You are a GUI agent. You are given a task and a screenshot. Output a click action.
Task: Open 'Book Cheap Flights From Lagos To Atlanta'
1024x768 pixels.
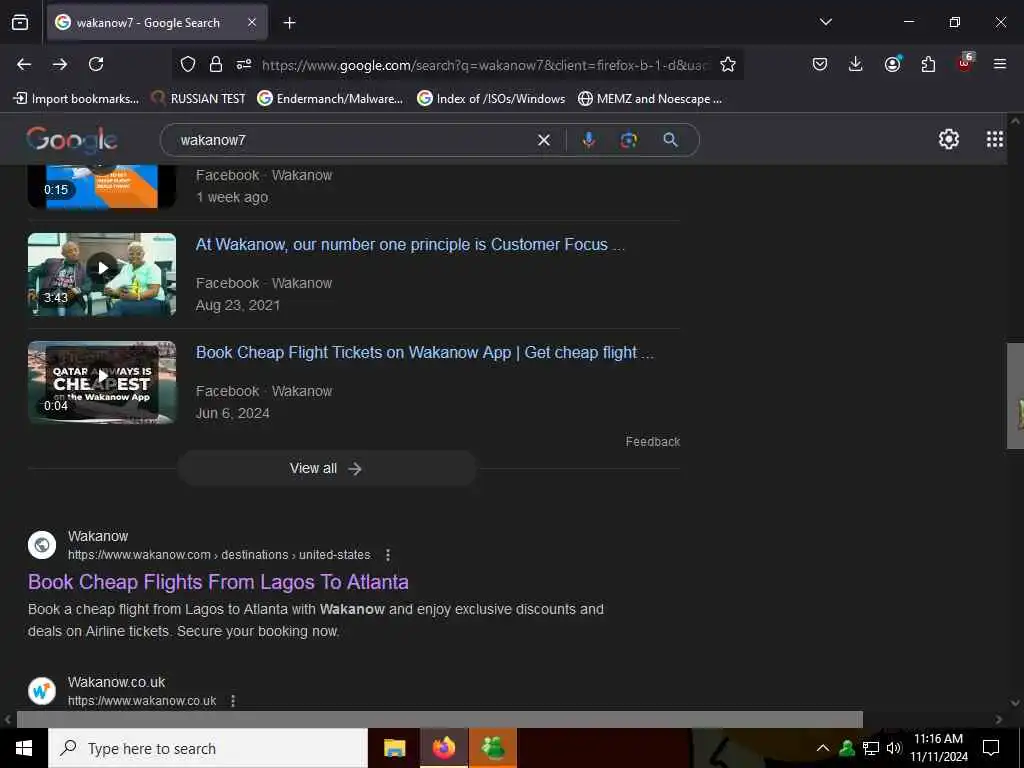(x=218, y=582)
